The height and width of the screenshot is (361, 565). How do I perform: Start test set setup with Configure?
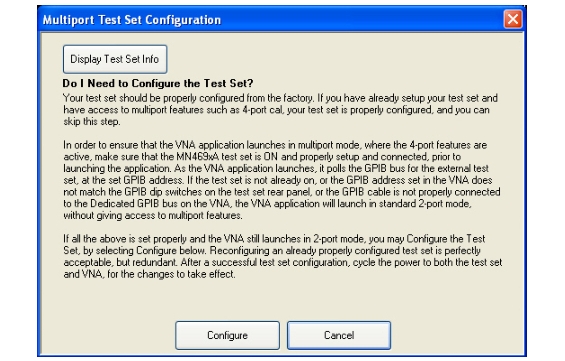[x=227, y=335]
